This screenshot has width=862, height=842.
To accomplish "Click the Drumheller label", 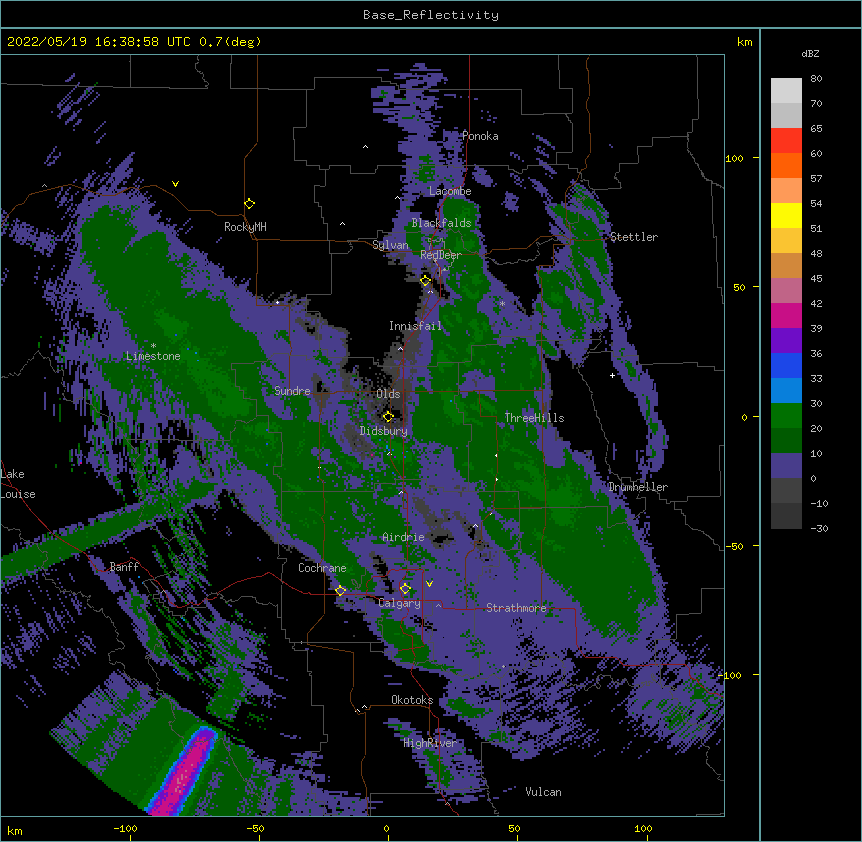I will (x=638, y=487).
